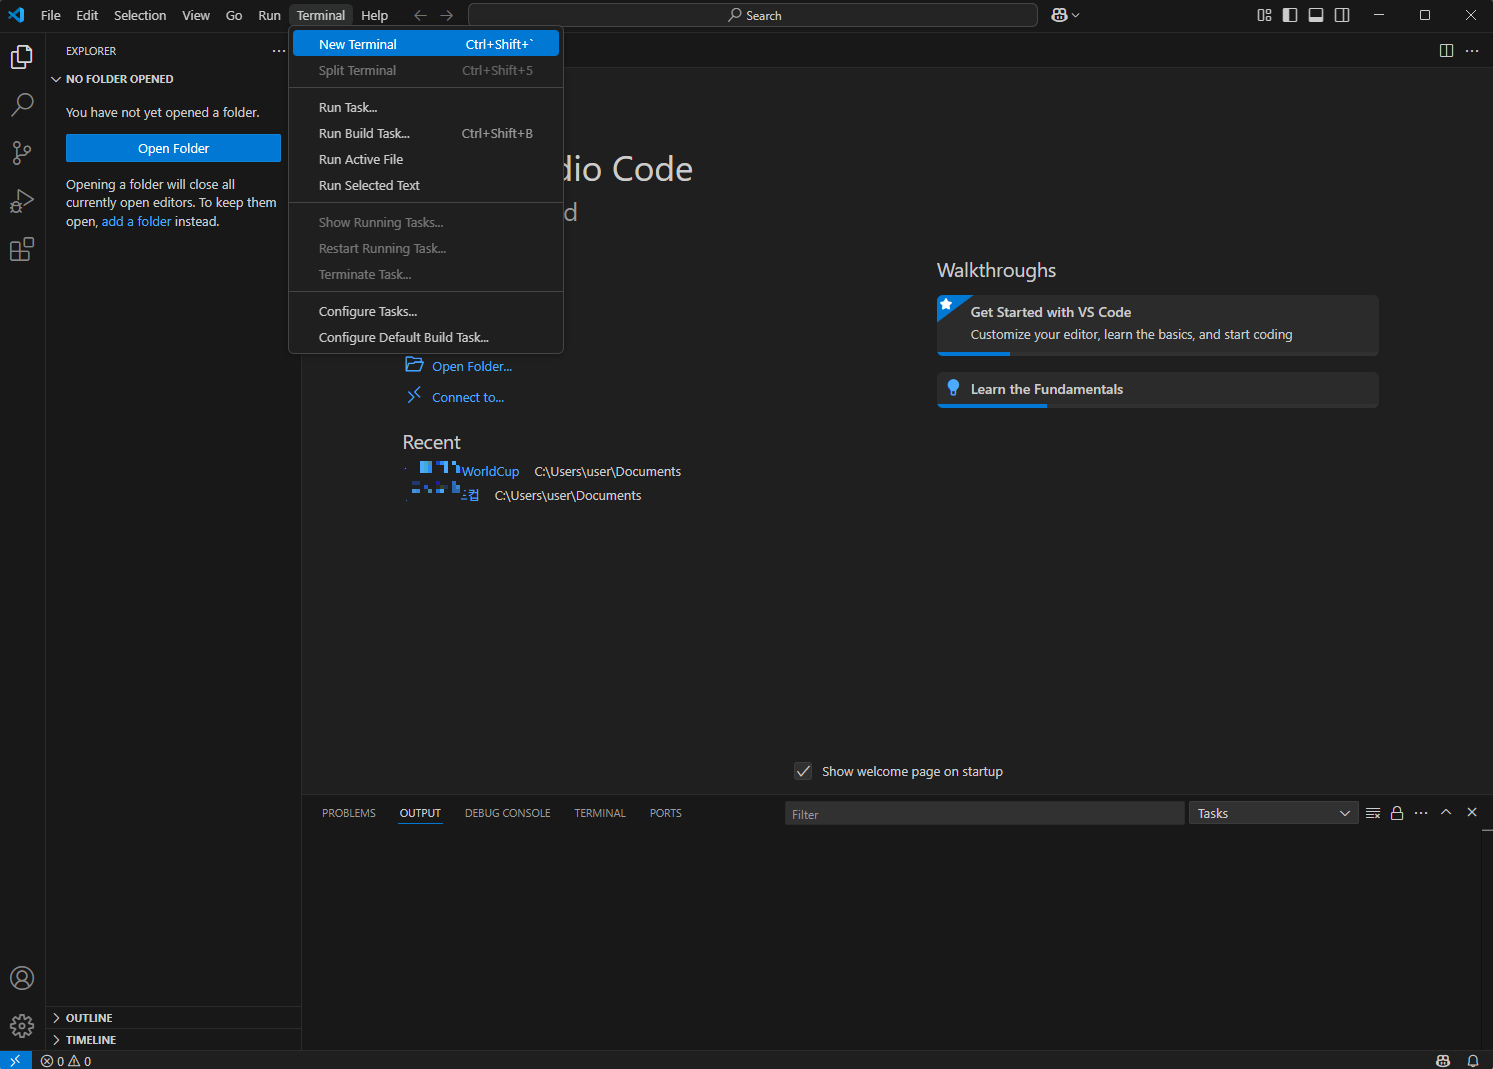Screen dimensions: 1493x1069
Task: Expand the Outline section
Action: [x=173, y=1018]
